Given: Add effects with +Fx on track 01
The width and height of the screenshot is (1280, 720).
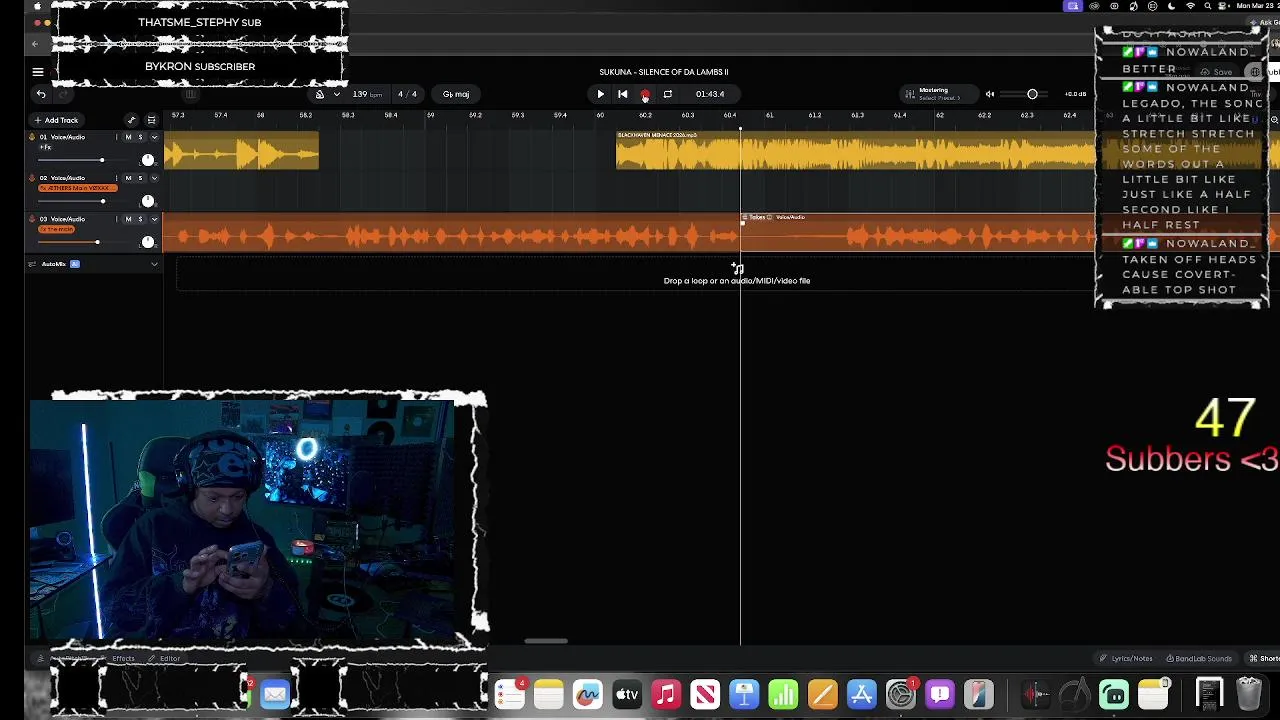Looking at the screenshot, I should pyautogui.click(x=45, y=147).
